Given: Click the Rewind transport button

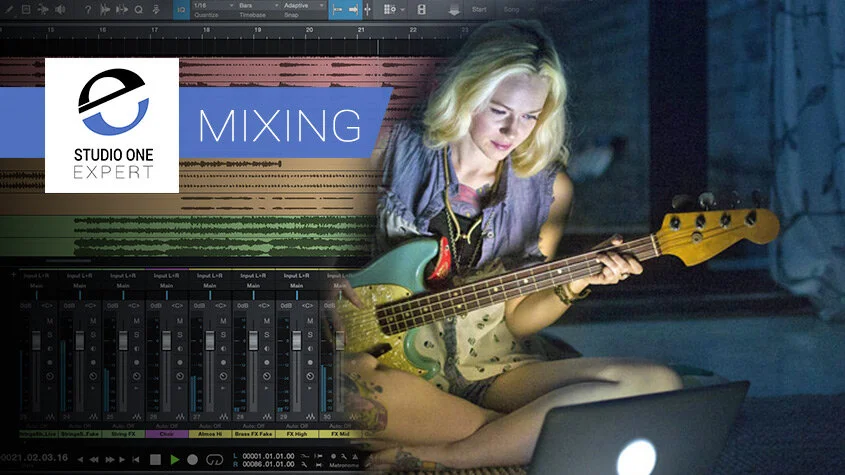Looking at the screenshot, I should click(94, 460).
